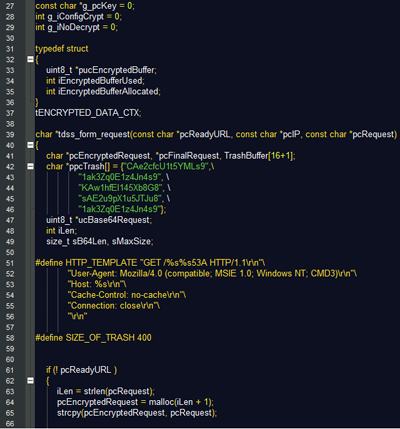Click the "1ak3Zq0E1z4Jn4s9" string on line 46
The height and width of the screenshot is (429, 400).
coord(119,209)
